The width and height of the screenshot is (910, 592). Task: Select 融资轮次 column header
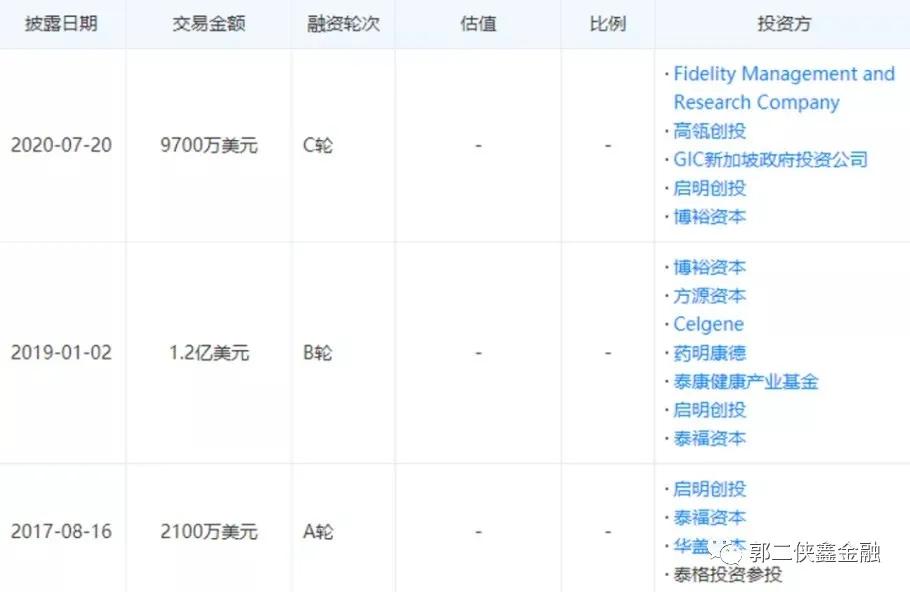(343, 24)
